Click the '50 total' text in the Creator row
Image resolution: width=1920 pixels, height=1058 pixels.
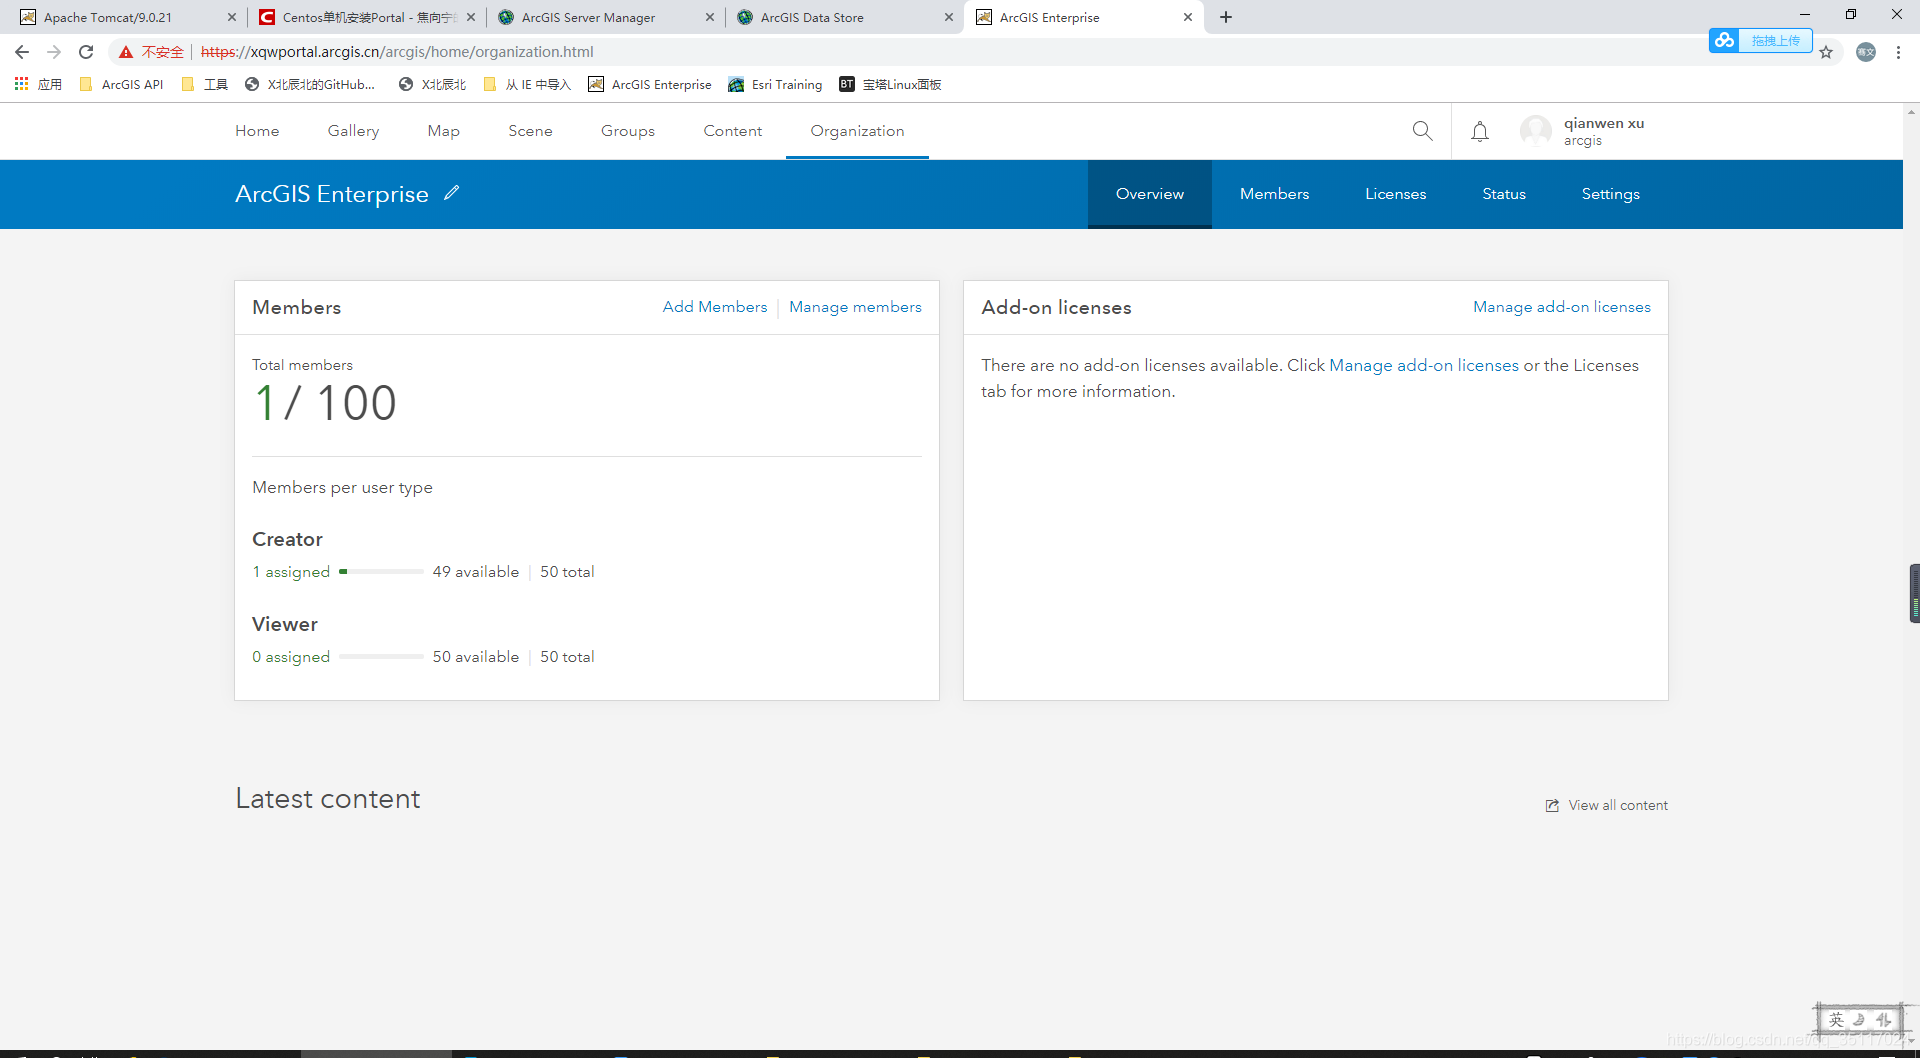(x=567, y=572)
